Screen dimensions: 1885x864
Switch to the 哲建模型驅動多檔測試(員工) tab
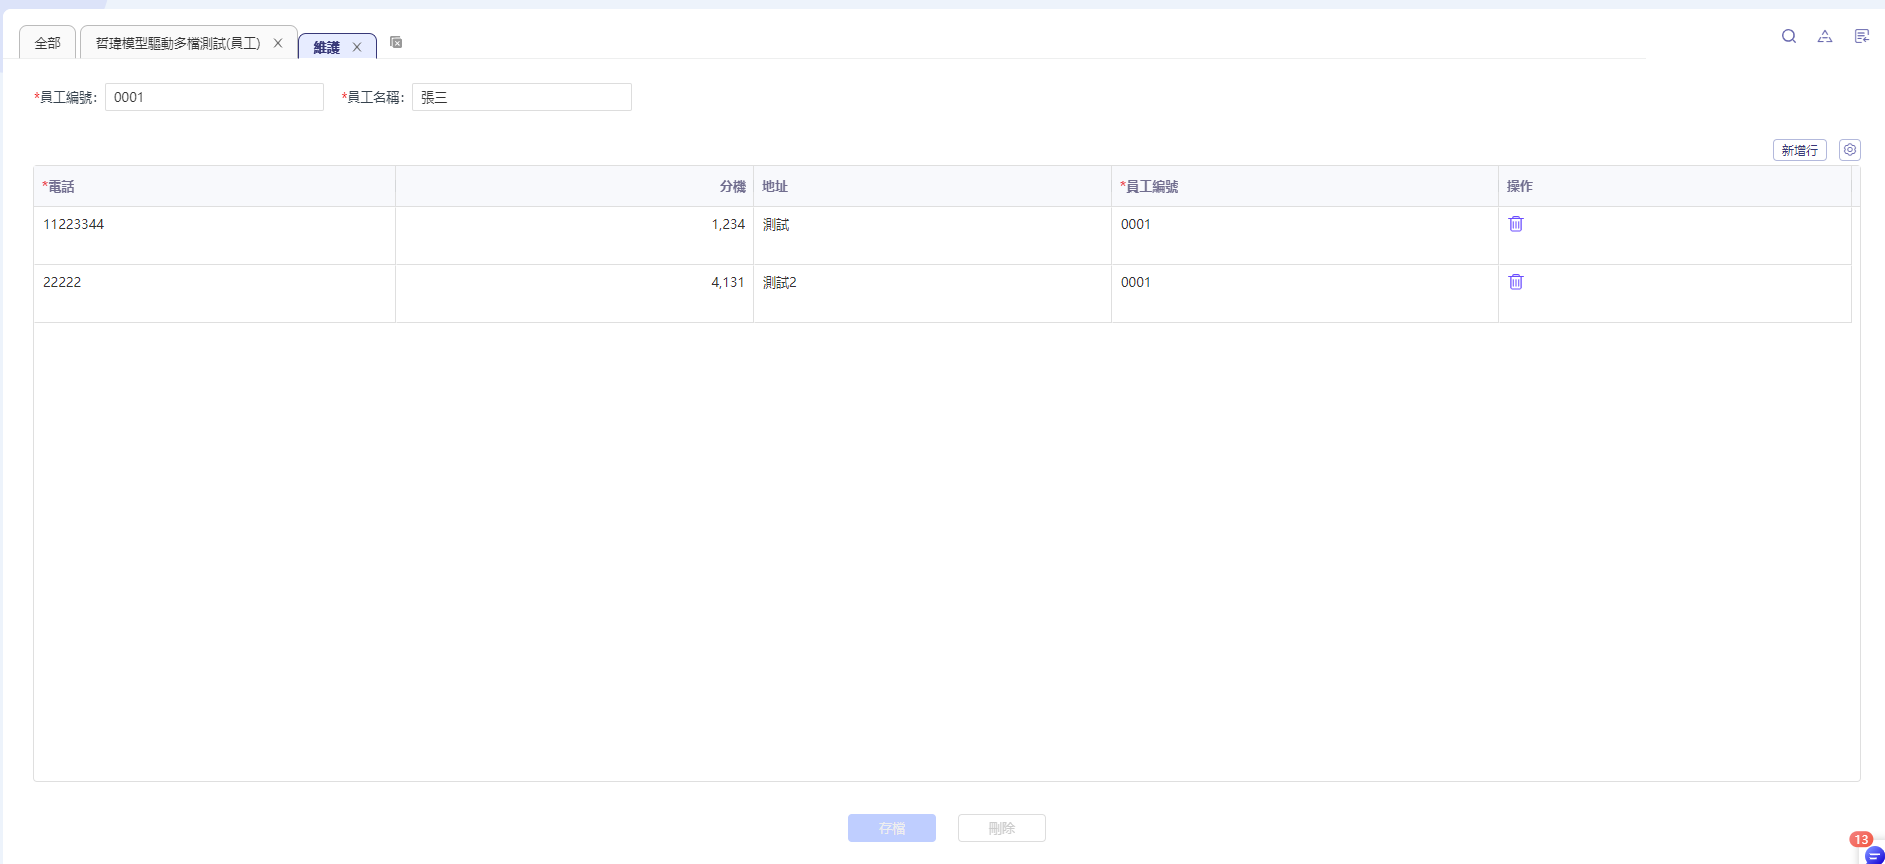pyautogui.click(x=178, y=43)
